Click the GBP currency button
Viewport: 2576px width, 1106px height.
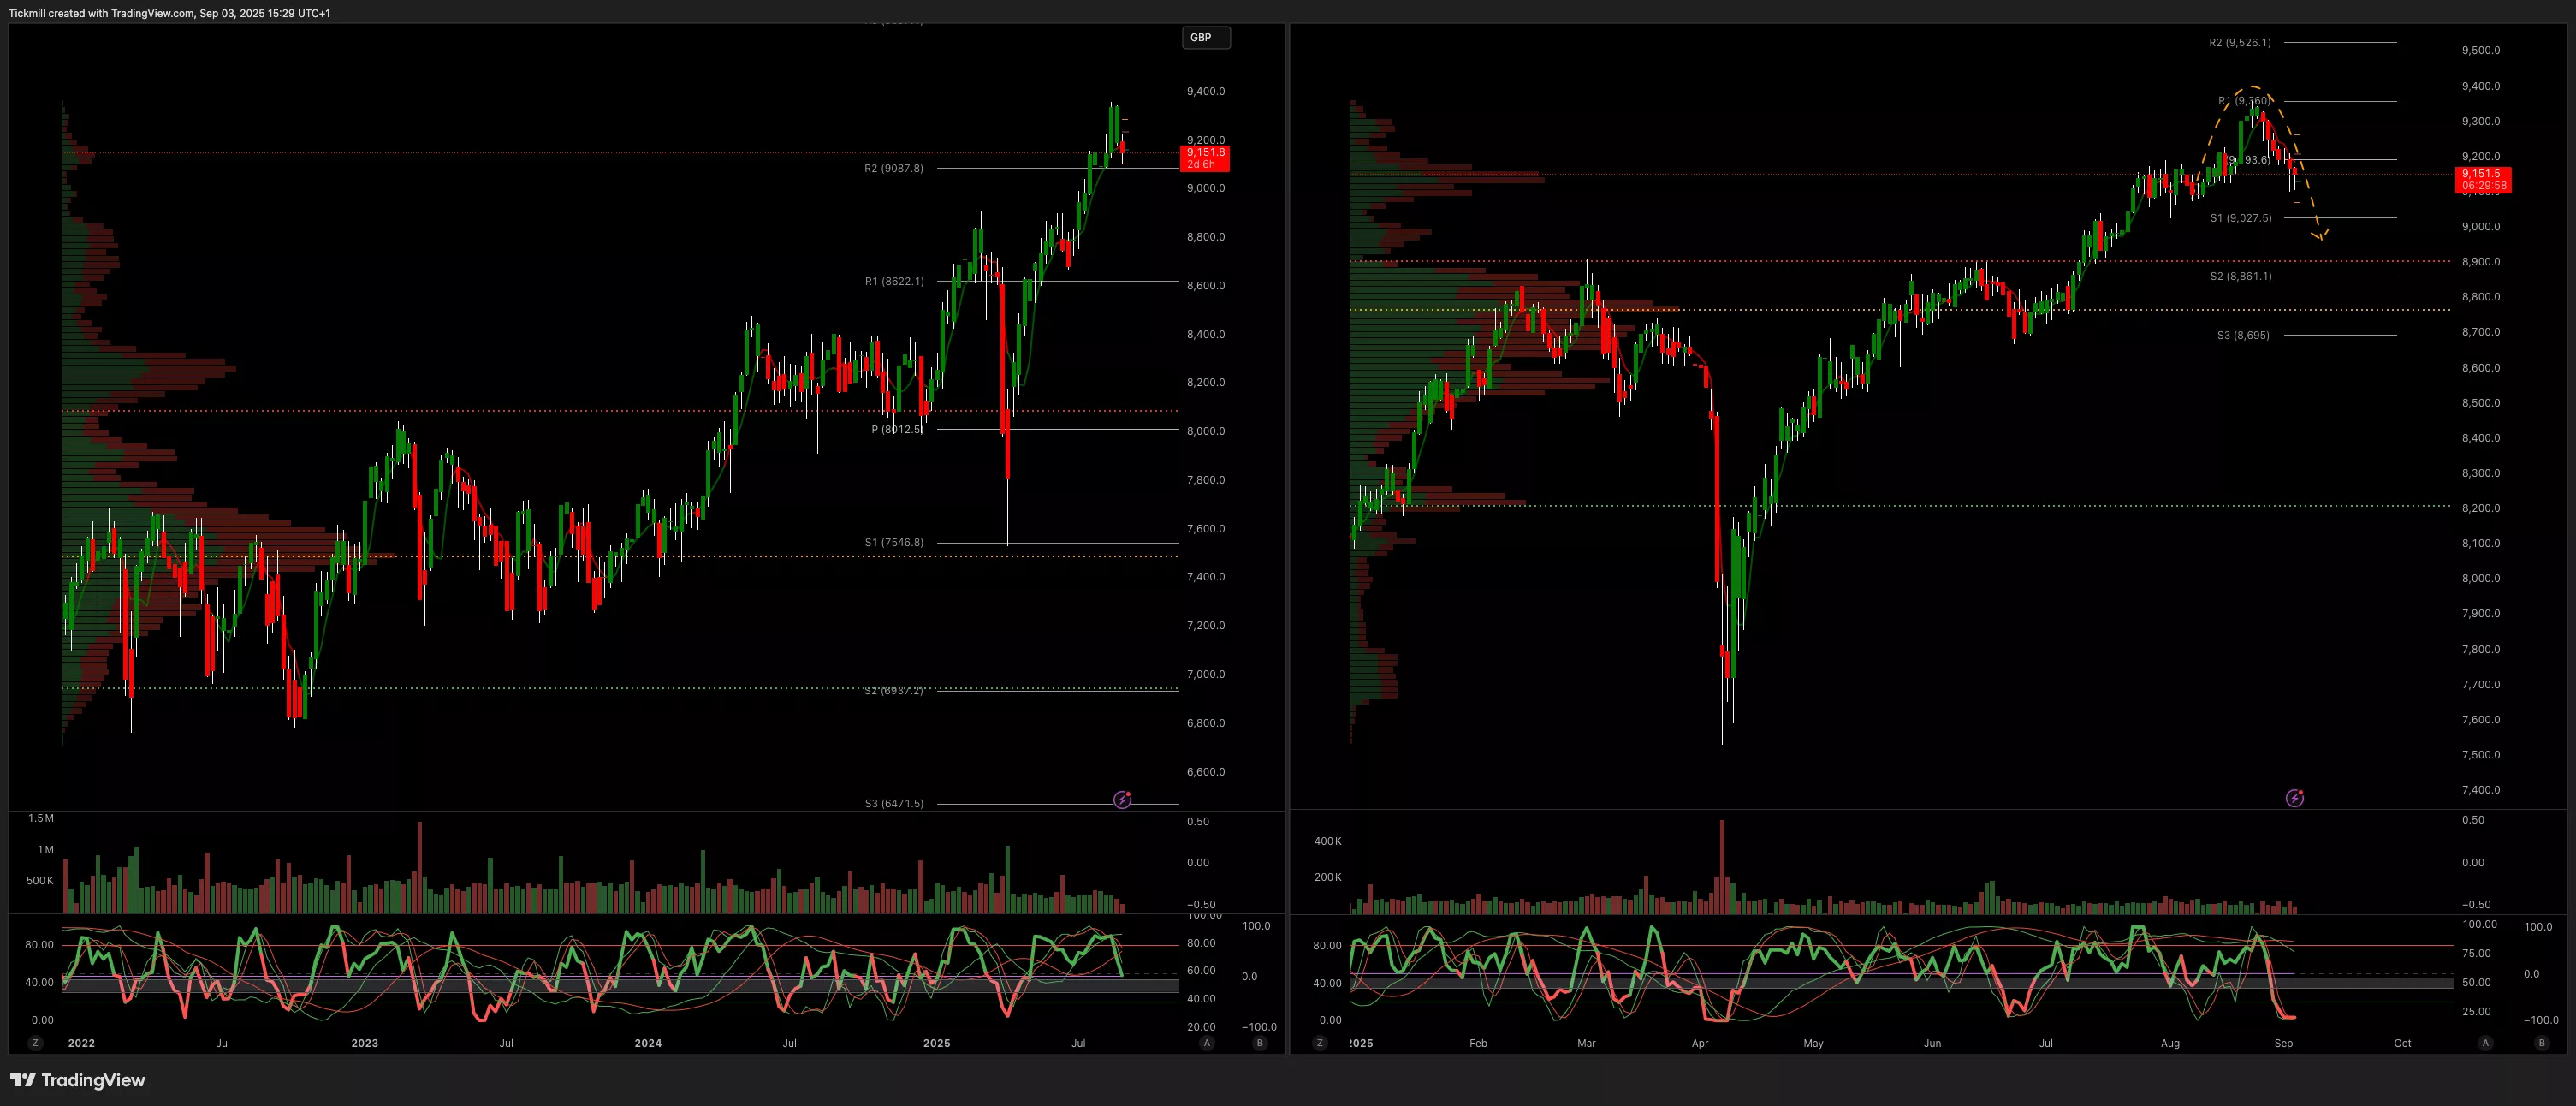[x=1206, y=37]
